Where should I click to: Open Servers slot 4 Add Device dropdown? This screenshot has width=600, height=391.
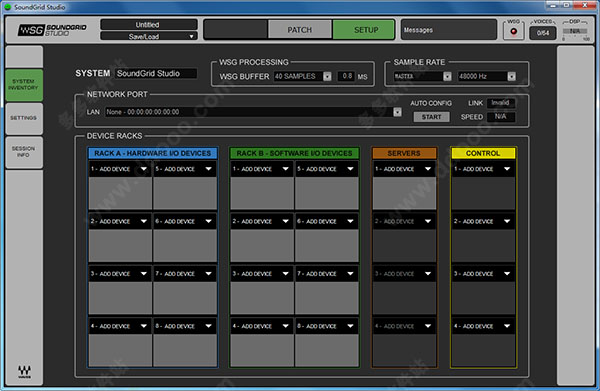404,326
